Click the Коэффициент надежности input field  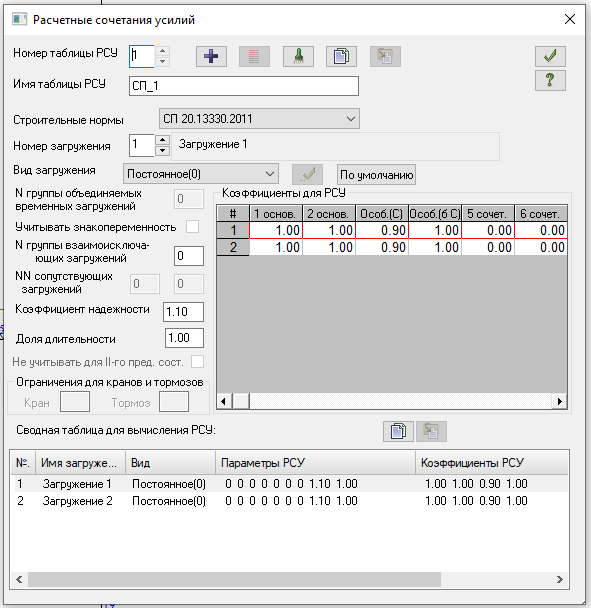pyautogui.click(x=183, y=312)
